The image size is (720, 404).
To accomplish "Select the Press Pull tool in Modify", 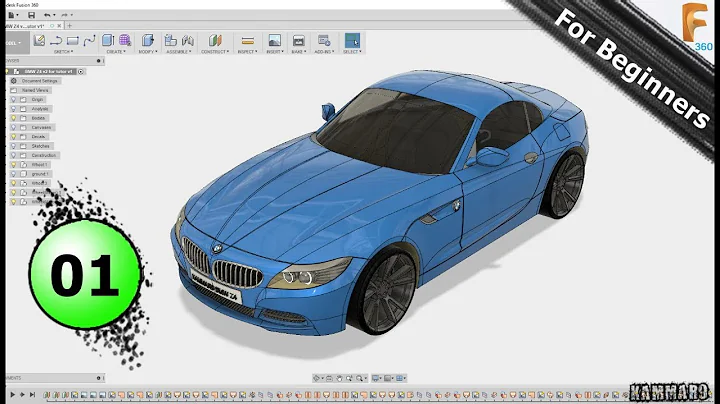I will 148,40.
